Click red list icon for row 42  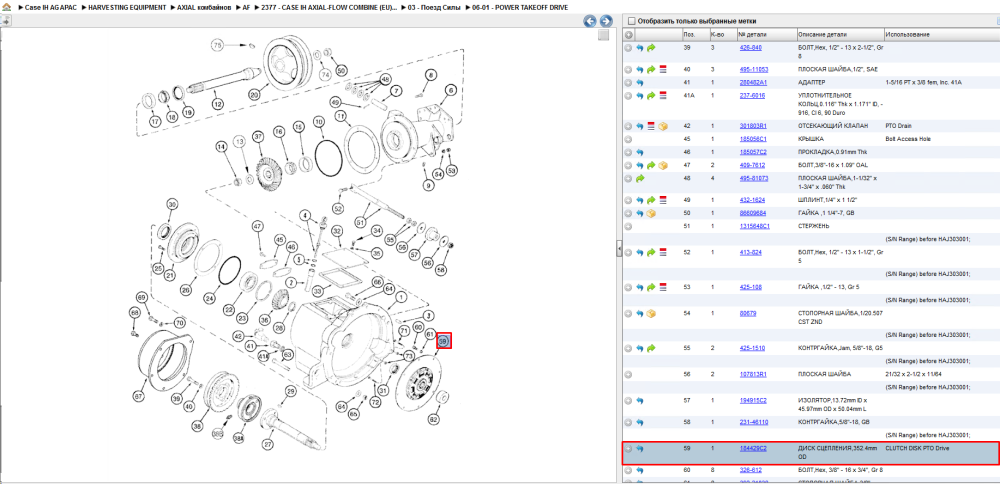tap(651, 126)
